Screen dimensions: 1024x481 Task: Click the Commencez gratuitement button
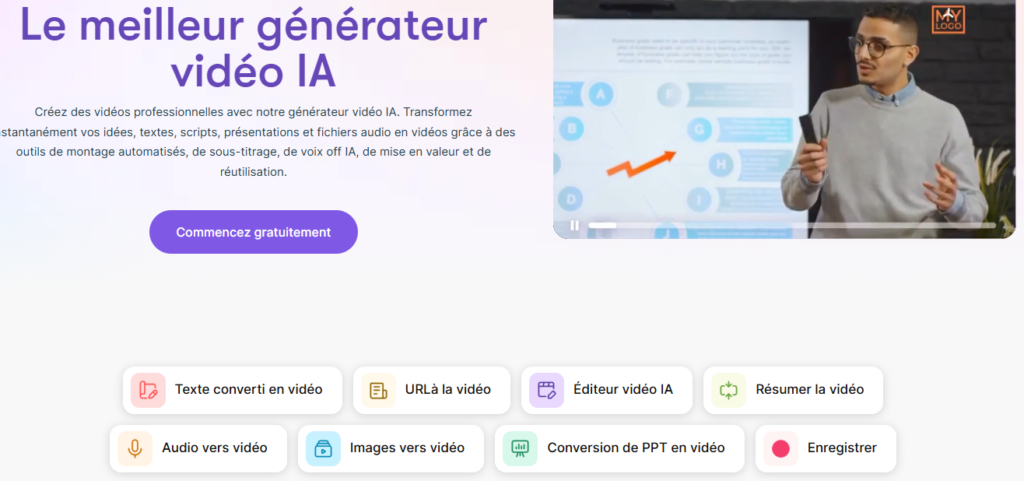253,232
